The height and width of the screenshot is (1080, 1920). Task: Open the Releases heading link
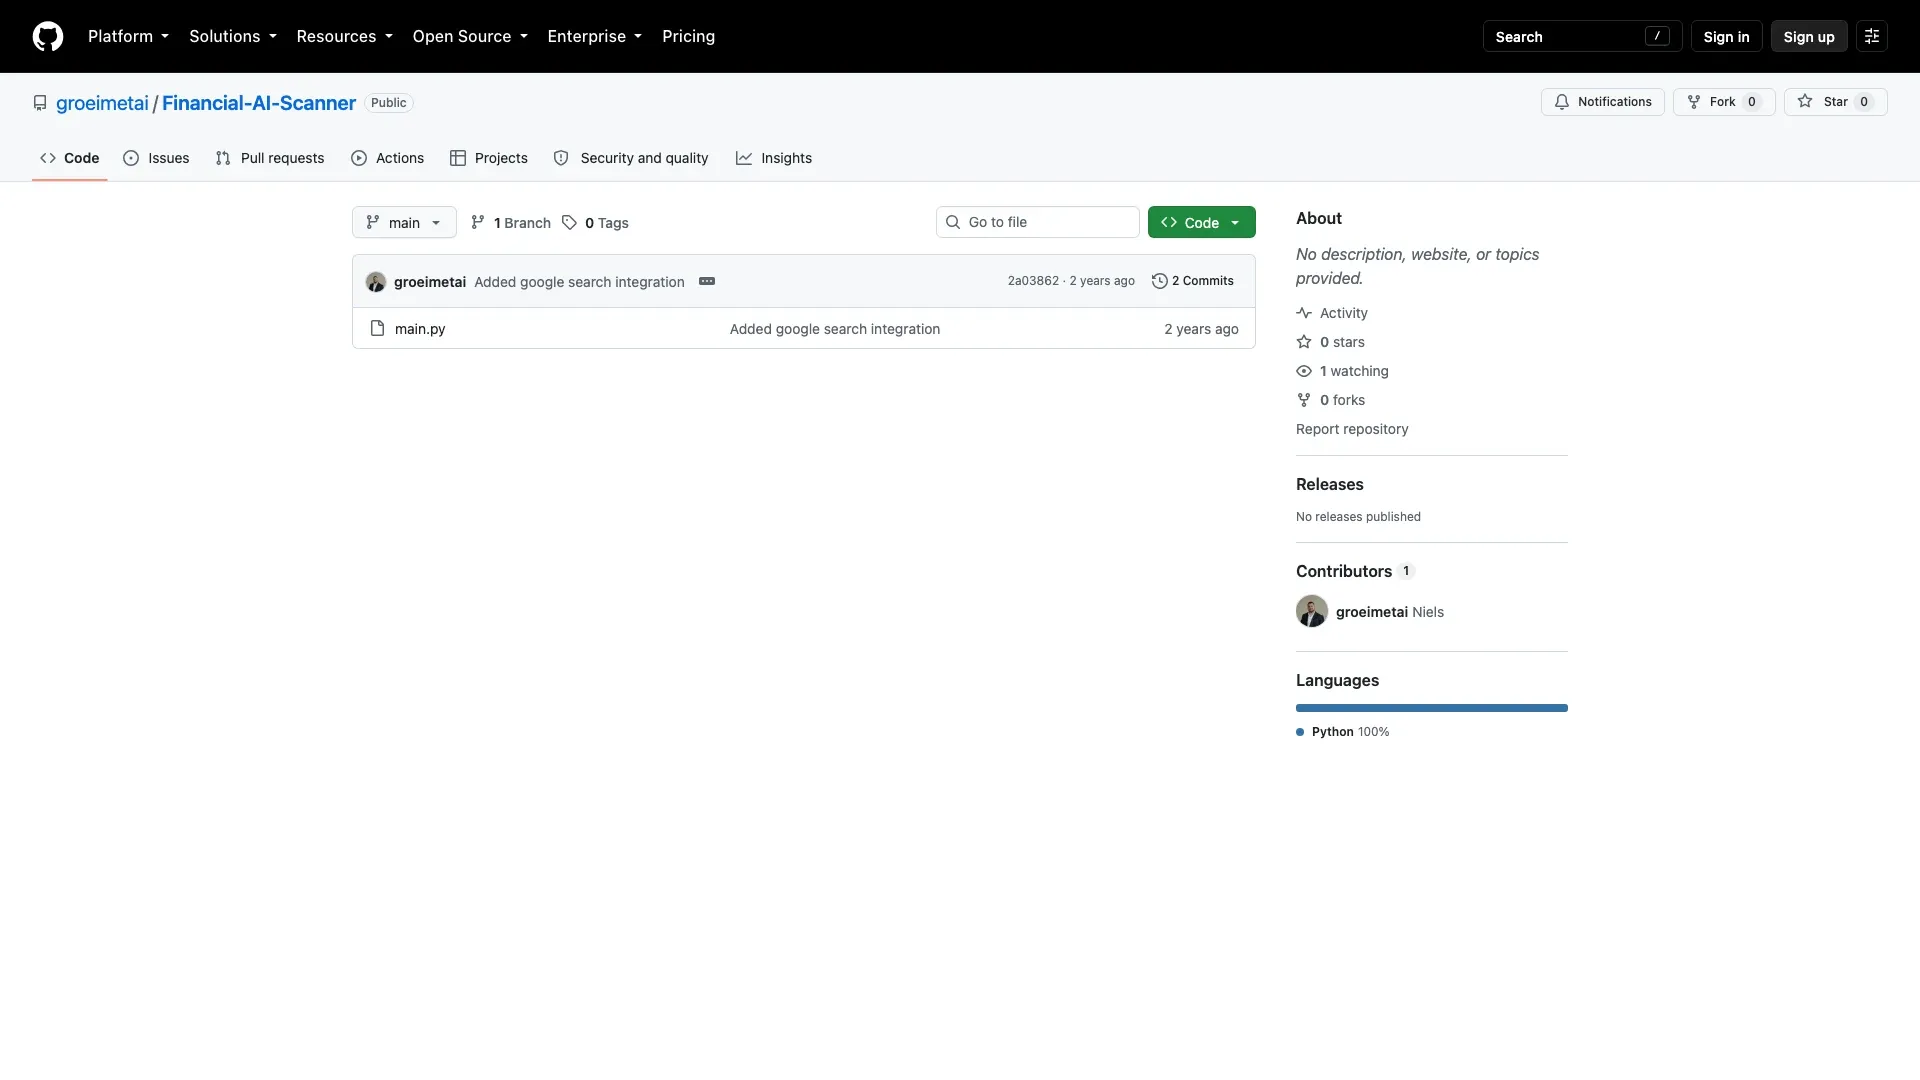(1330, 484)
